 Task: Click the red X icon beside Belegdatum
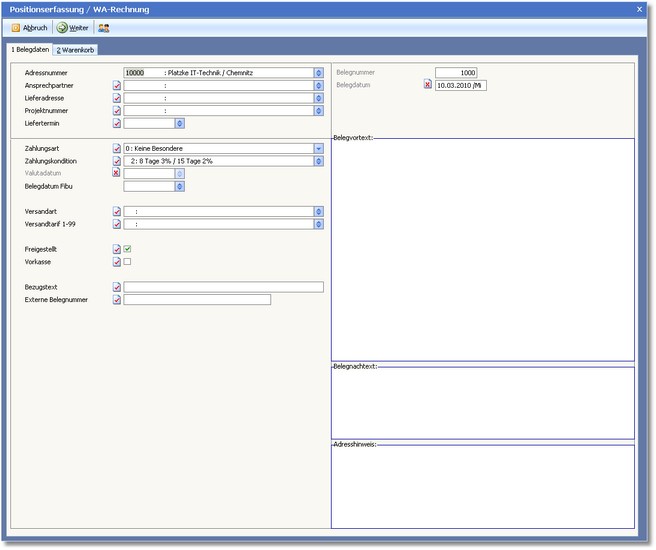pyautogui.click(x=428, y=85)
